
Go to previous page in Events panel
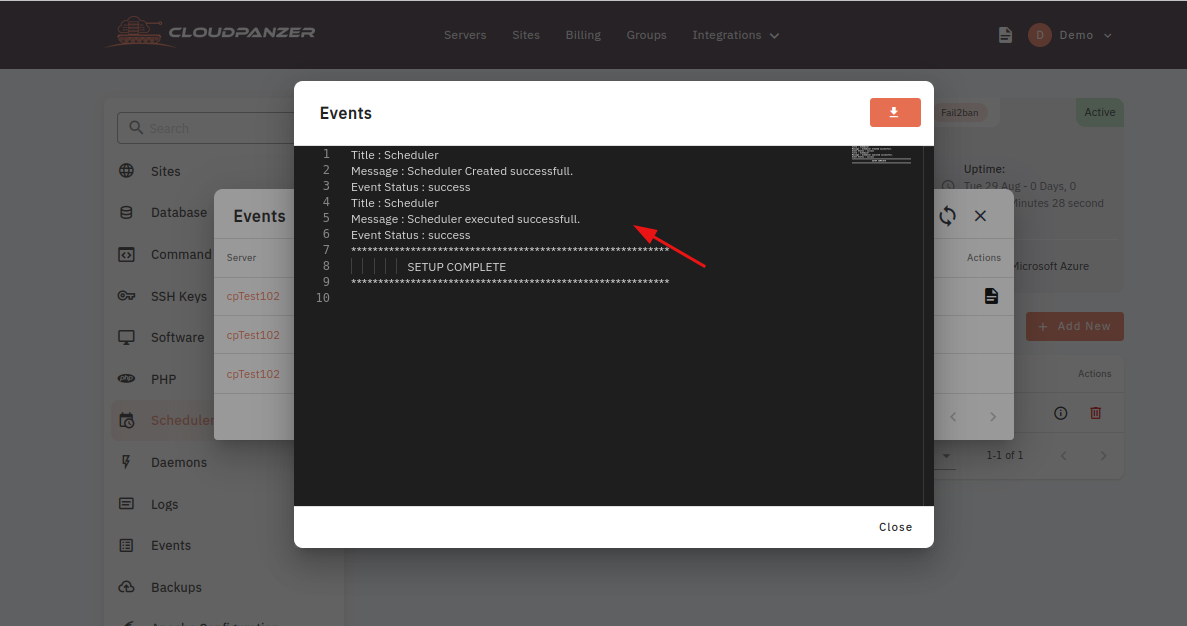(953, 416)
